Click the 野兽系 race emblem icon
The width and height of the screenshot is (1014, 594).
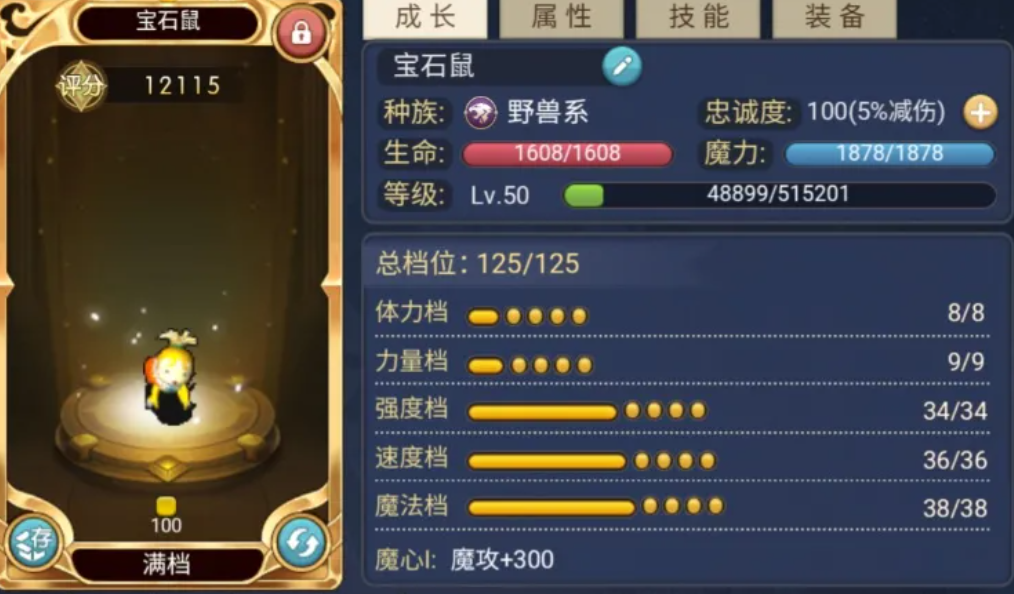(x=480, y=113)
